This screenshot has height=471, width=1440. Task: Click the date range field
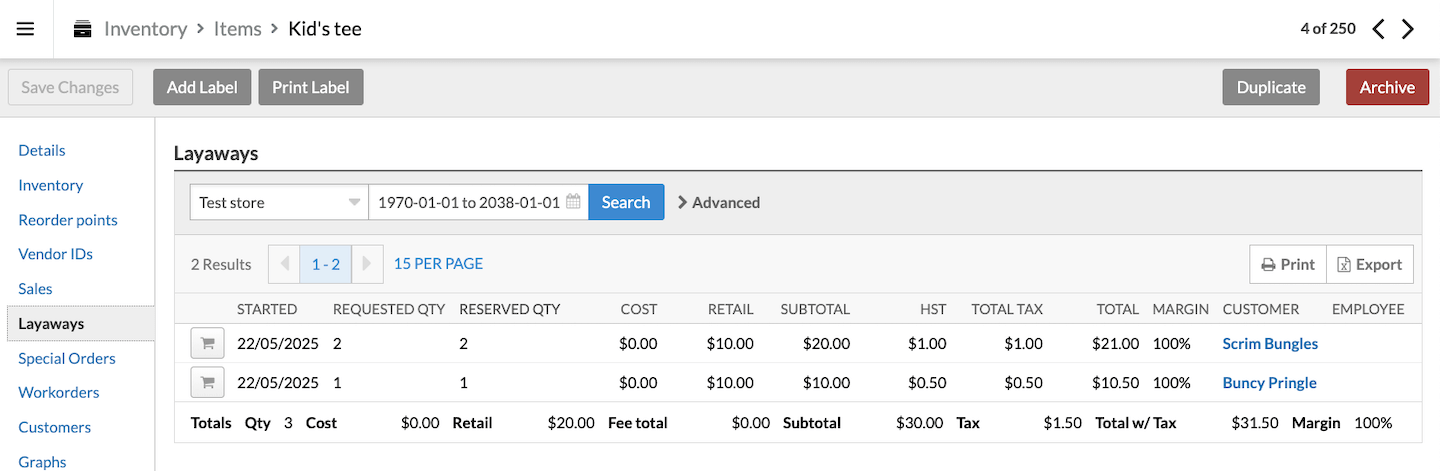(x=478, y=202)
